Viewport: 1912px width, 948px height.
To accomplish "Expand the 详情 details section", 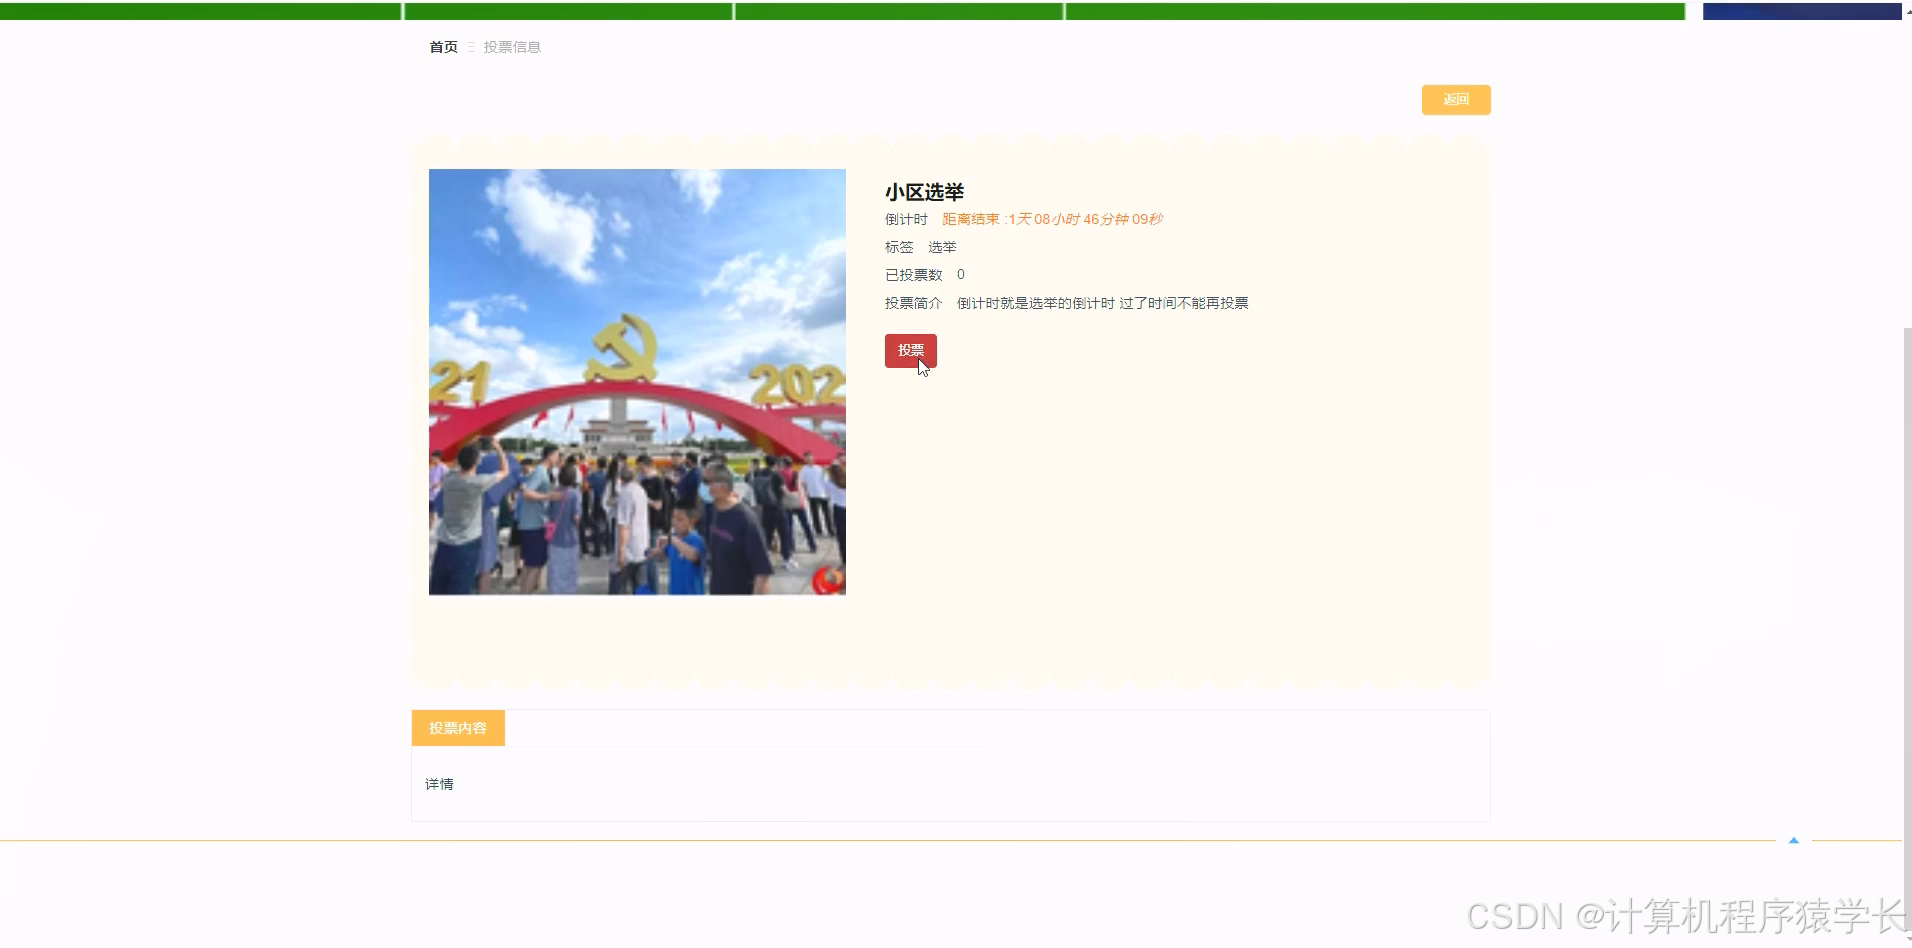I will [x=439, y=783].
